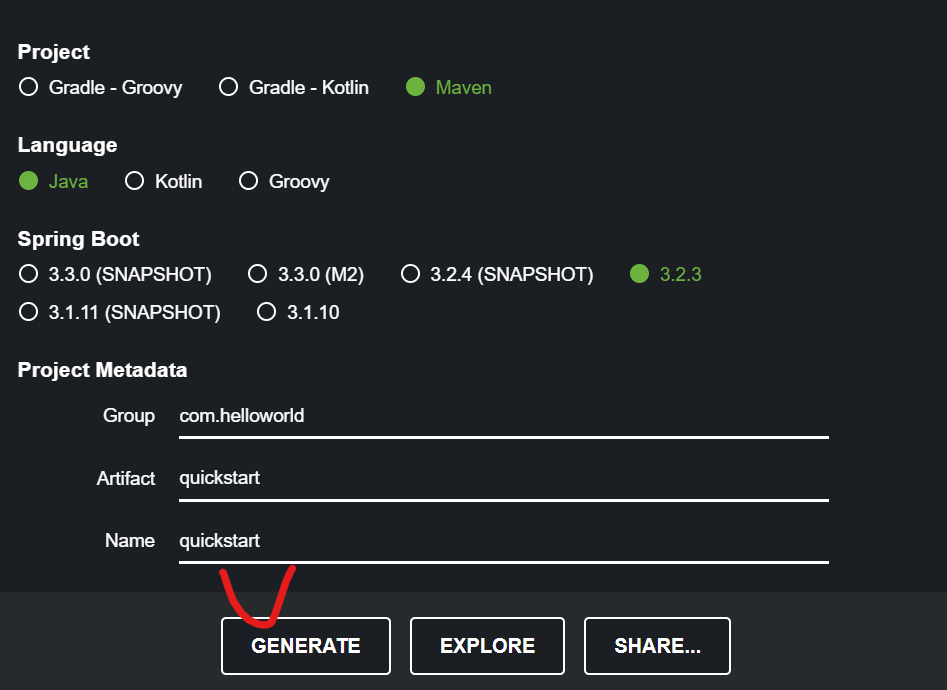Screen dimensions: 947x690
Task: Click the GENERATE button
Action: click(x=306, y=646)
